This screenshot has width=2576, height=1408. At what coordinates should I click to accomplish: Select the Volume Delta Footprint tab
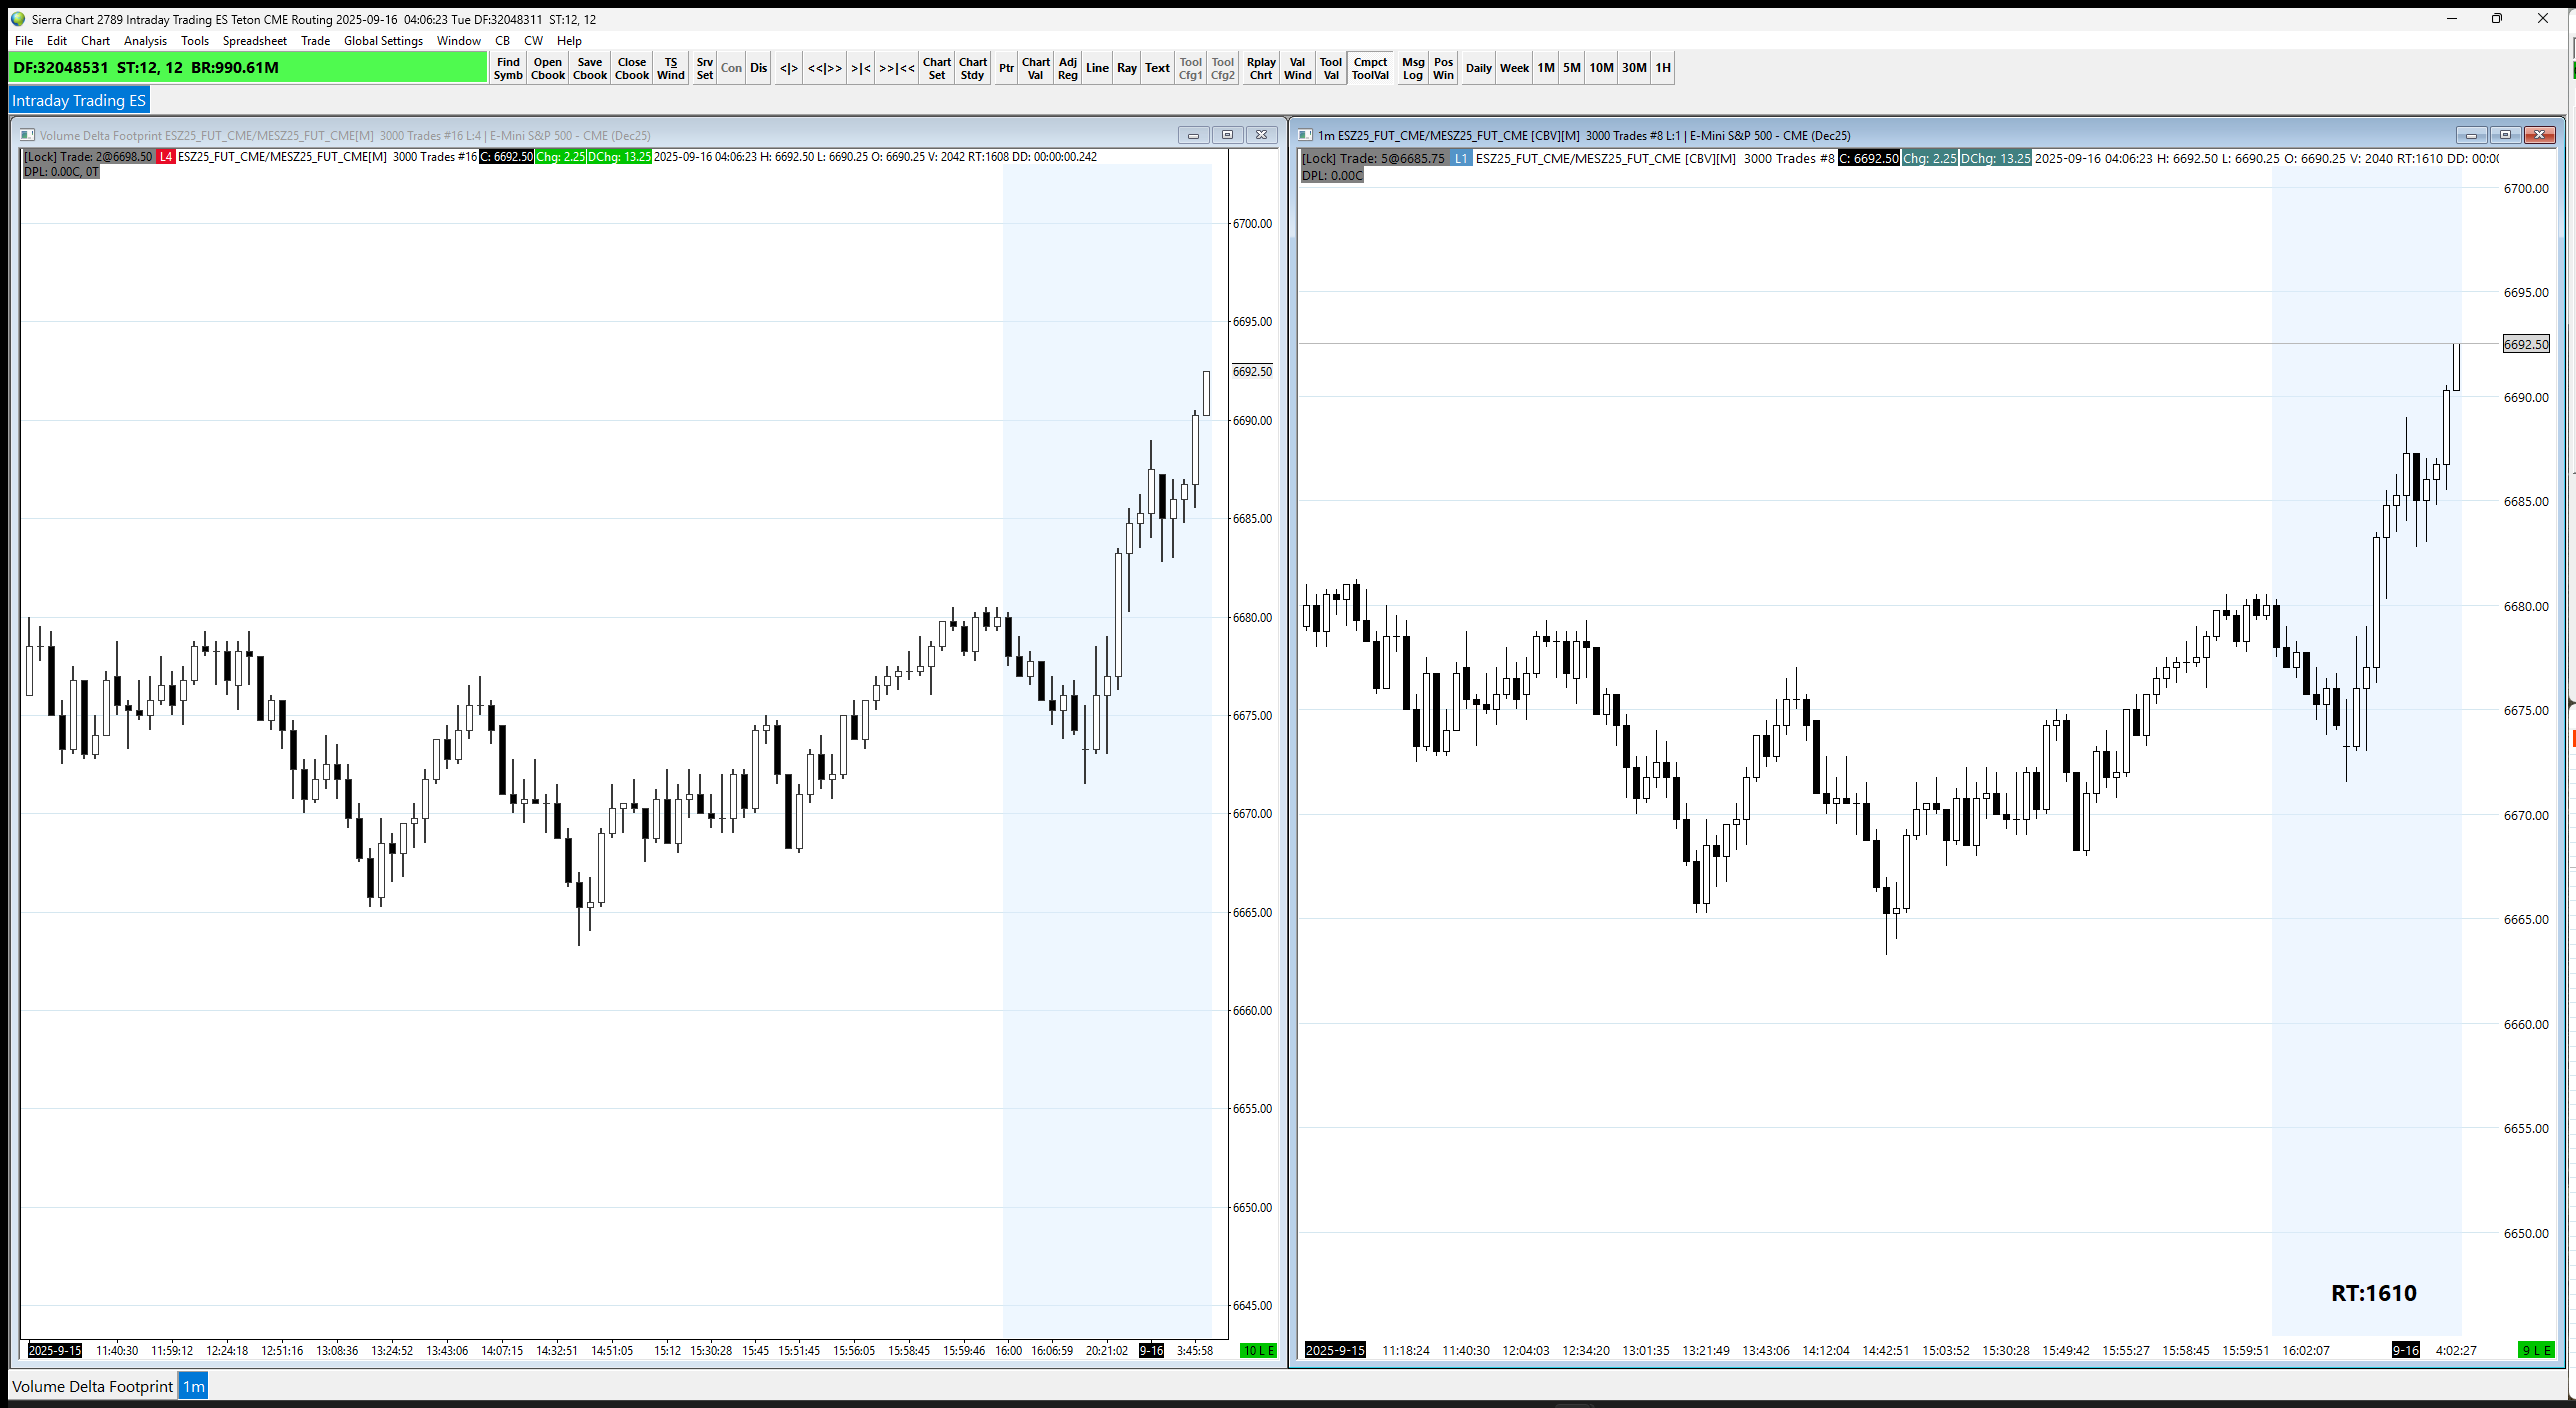pos(92,1386)
